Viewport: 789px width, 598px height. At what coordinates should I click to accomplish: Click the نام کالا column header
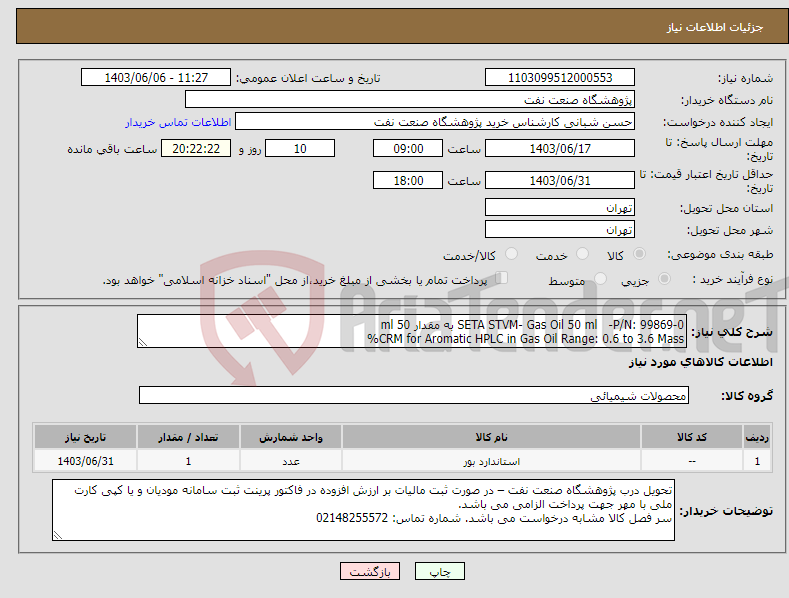tap(491, 437)
